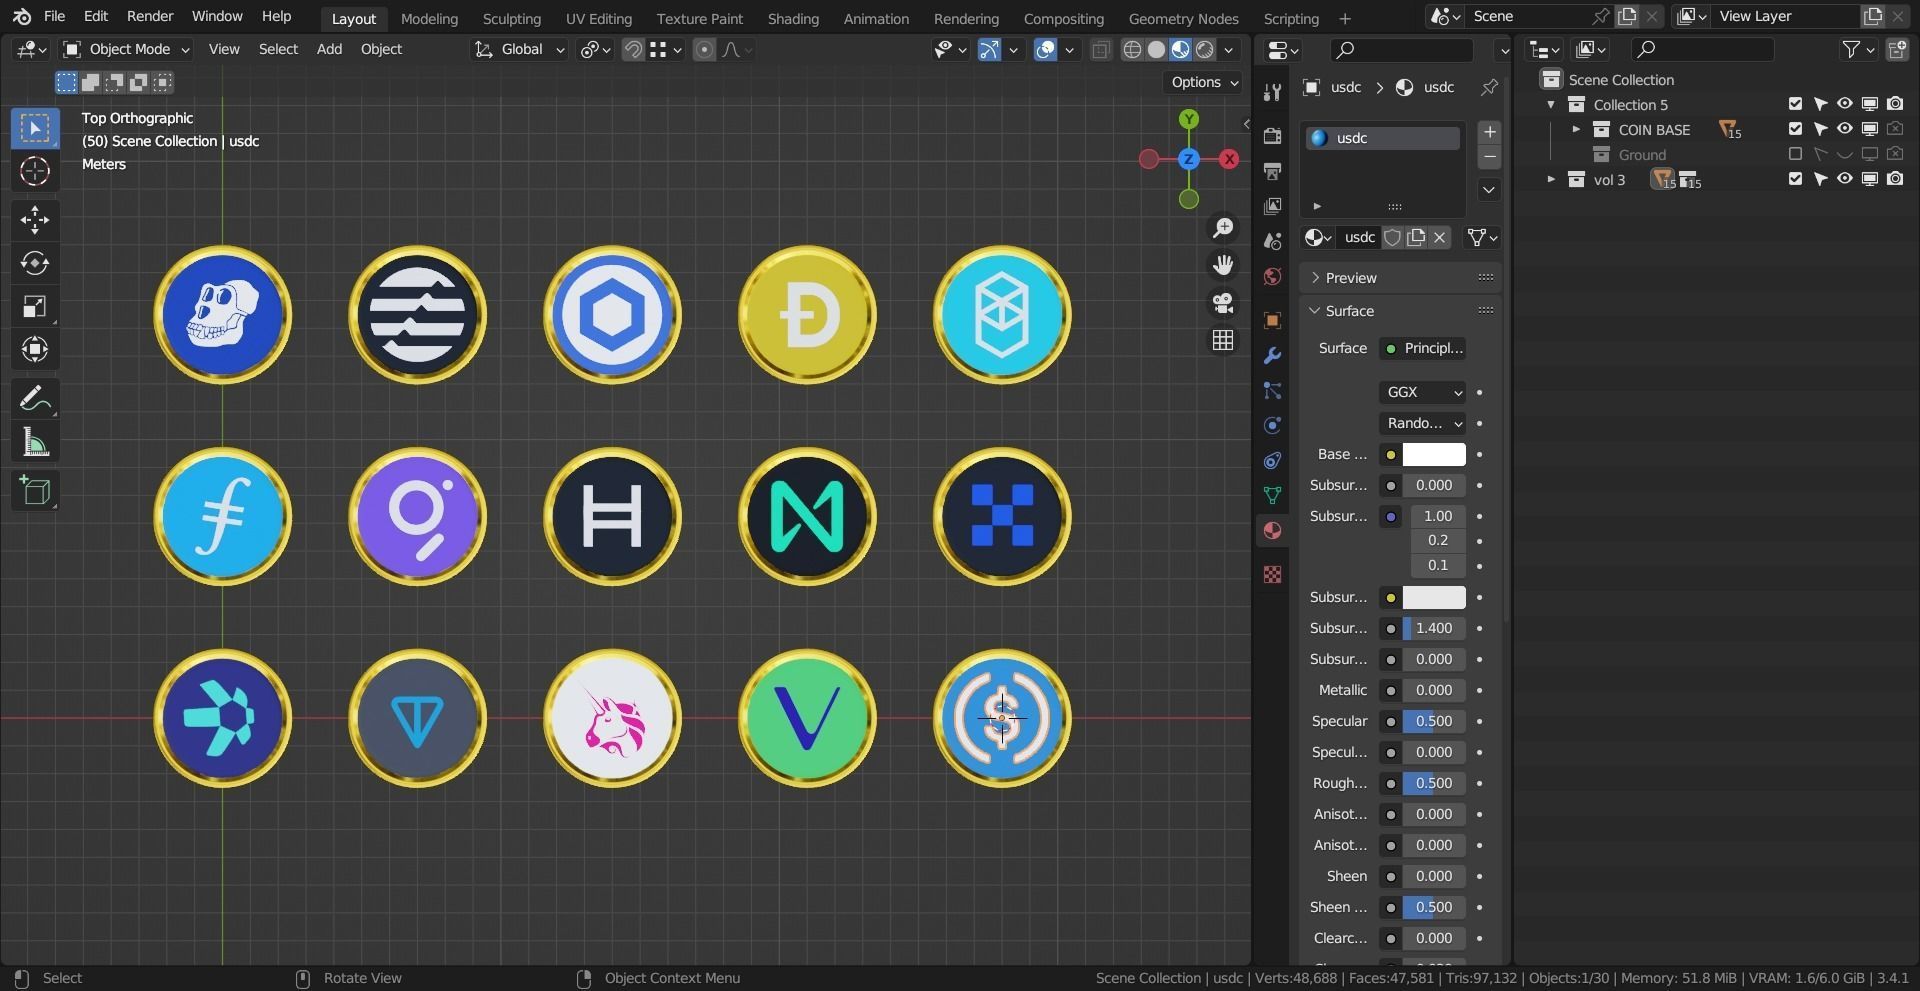Image resolution: width=1920 pixels, height=991 pixels.
Task: Open Global transform orientation dropdown
Action: pos(519,49)
